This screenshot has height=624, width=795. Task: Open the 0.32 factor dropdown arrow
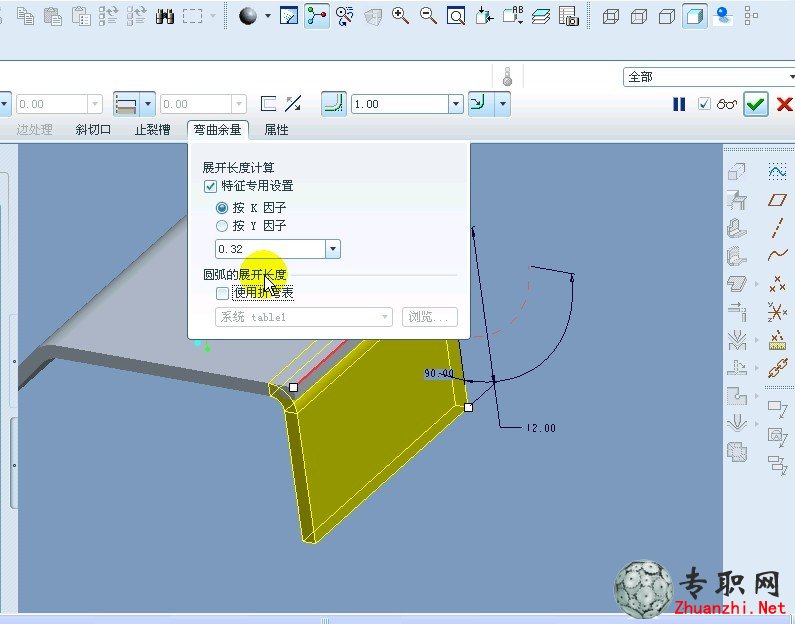click(333, 249)
